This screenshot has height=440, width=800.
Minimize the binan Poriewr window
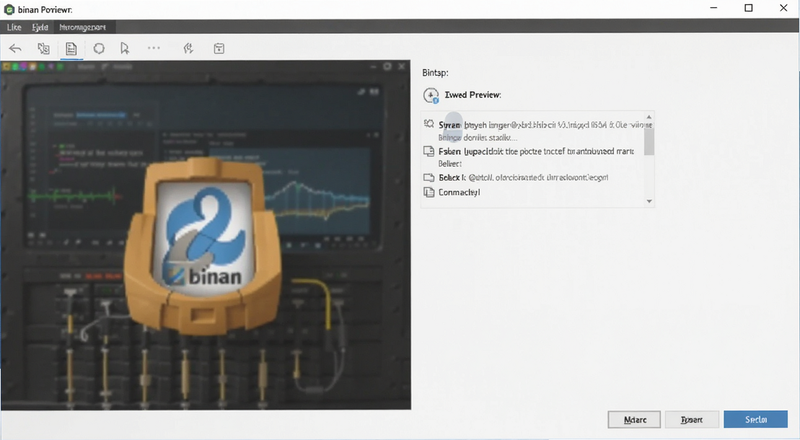[x=714, y=8]
